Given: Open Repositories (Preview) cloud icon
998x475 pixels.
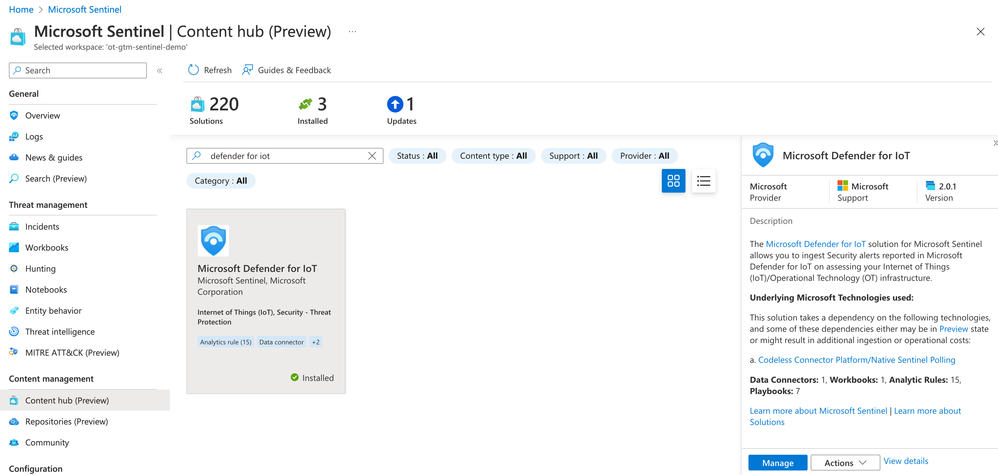Looking at the screenshot, I should pos(14,422).
